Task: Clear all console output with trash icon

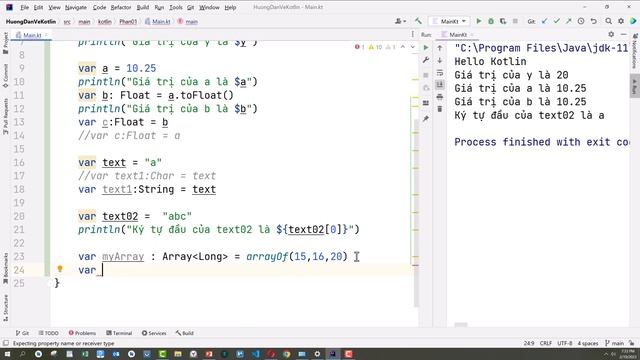Action: (440, 109)
